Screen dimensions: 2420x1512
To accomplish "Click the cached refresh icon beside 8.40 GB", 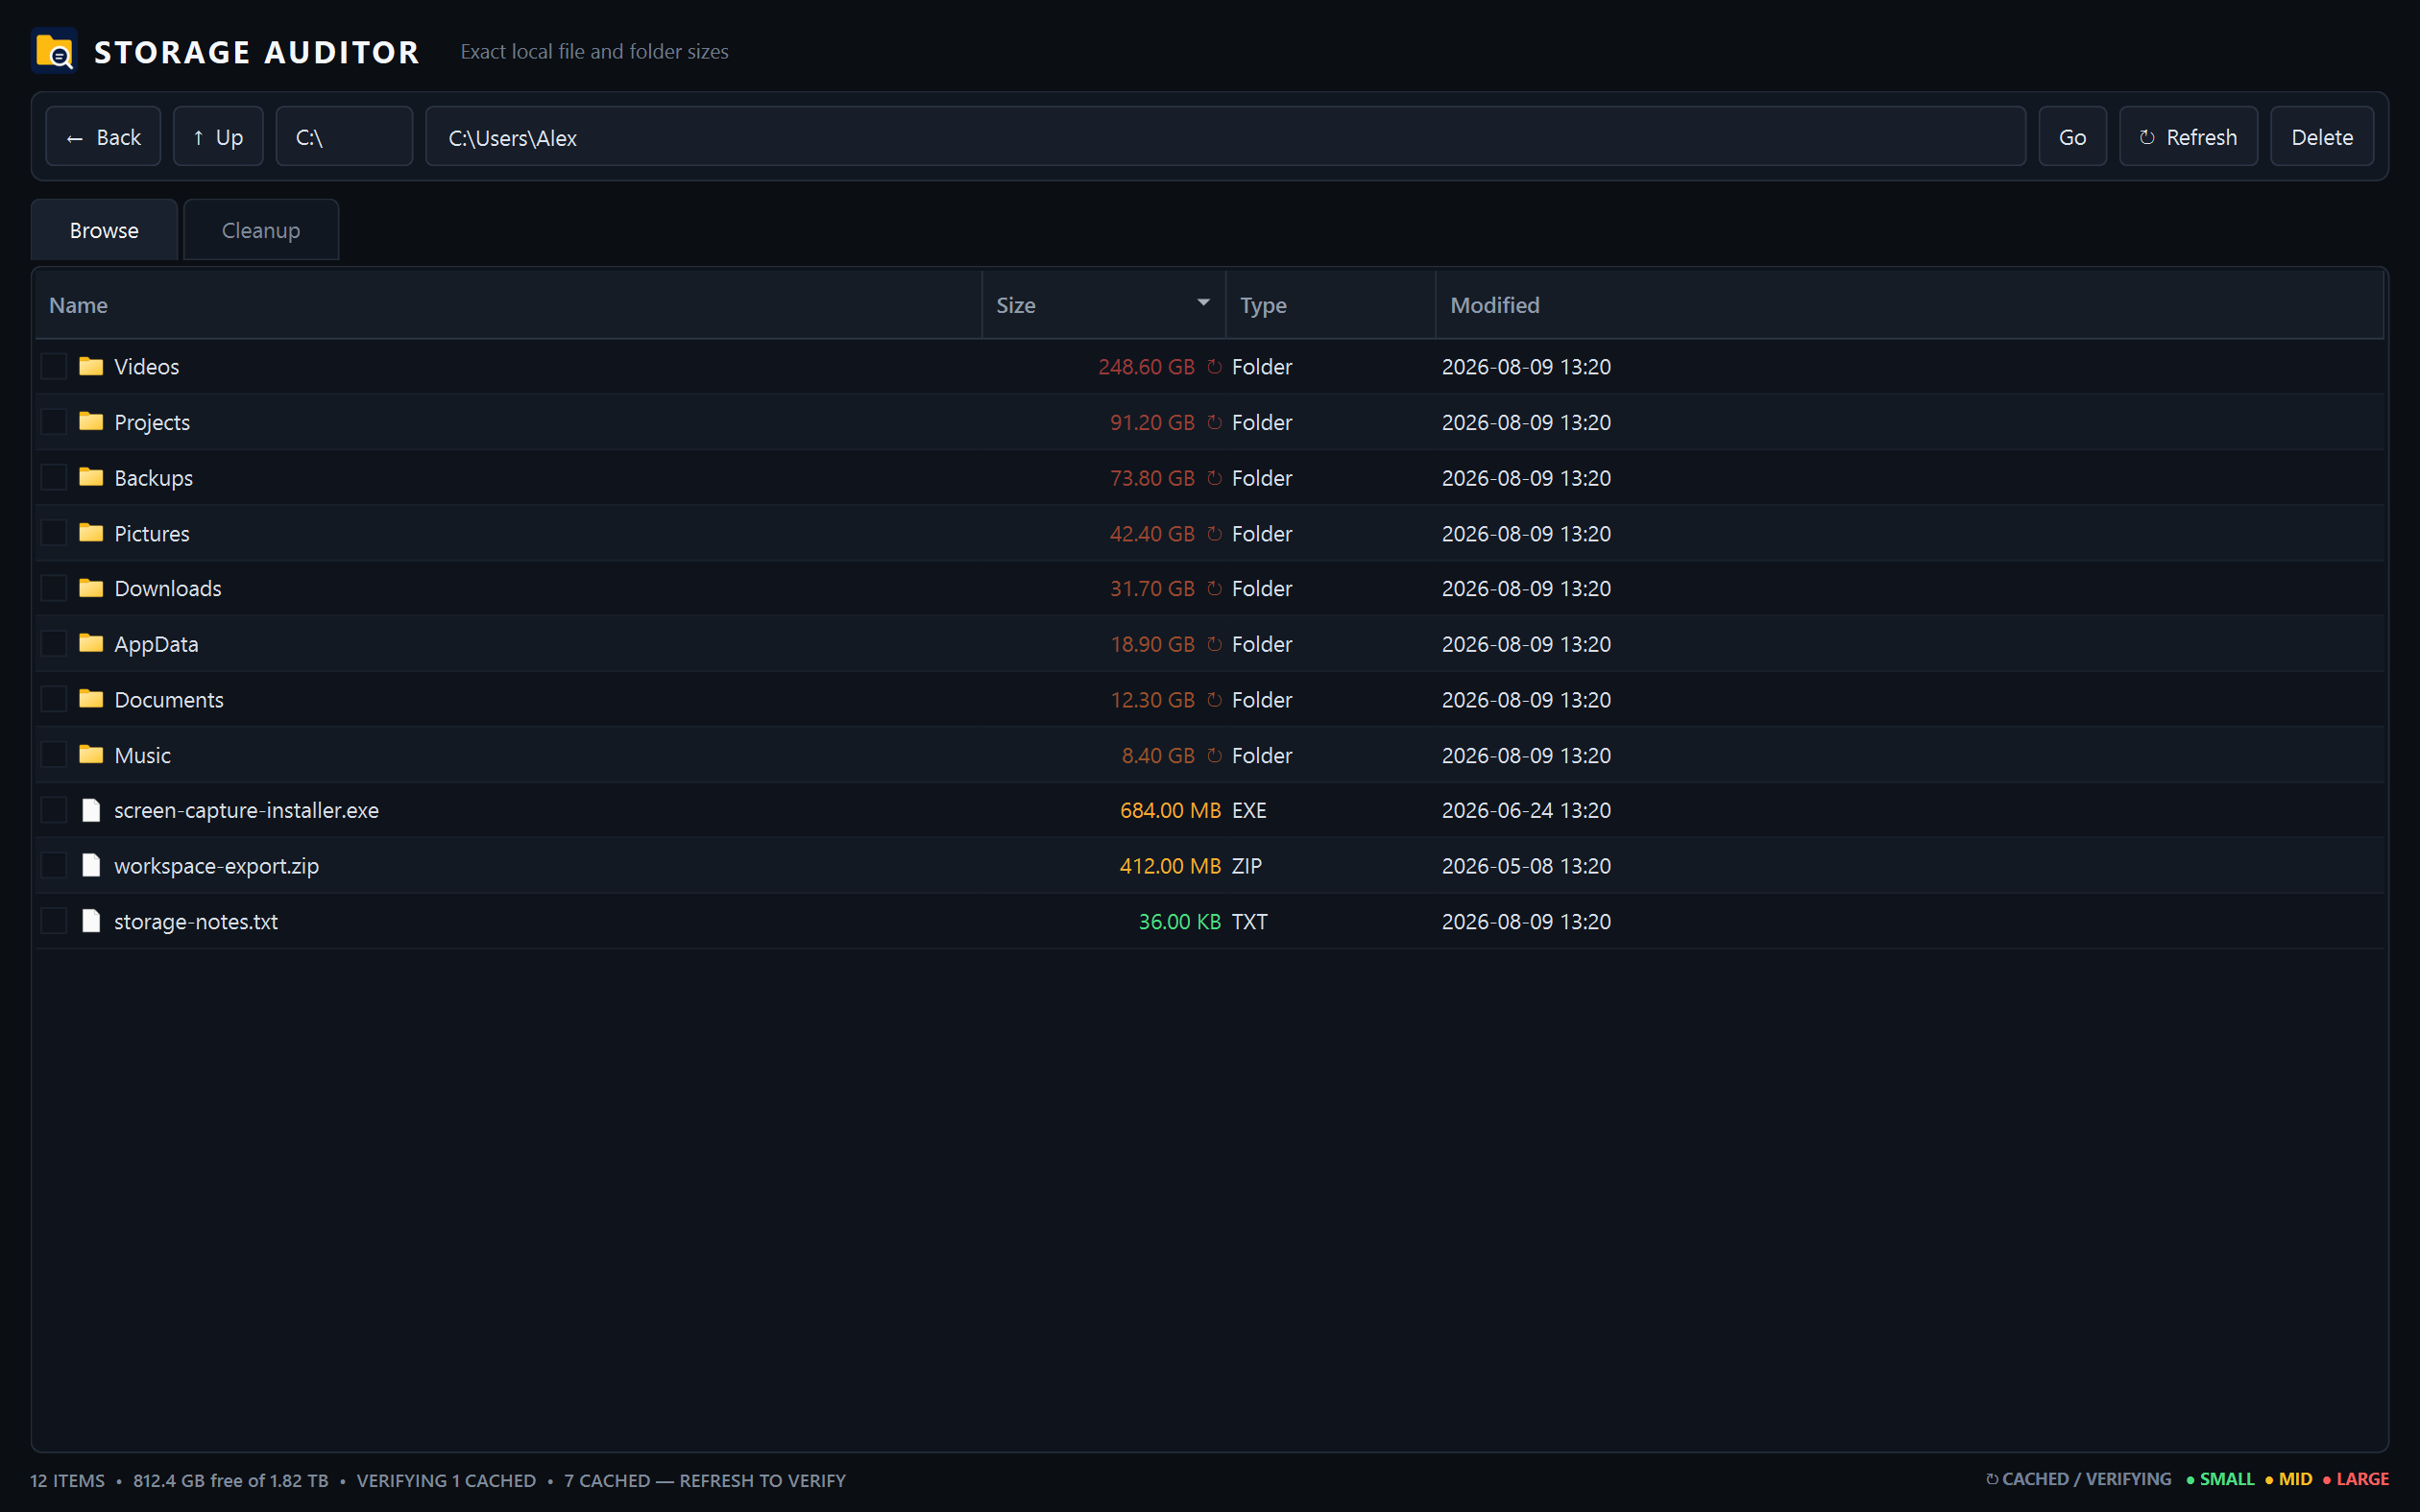I will point(1214,755).
